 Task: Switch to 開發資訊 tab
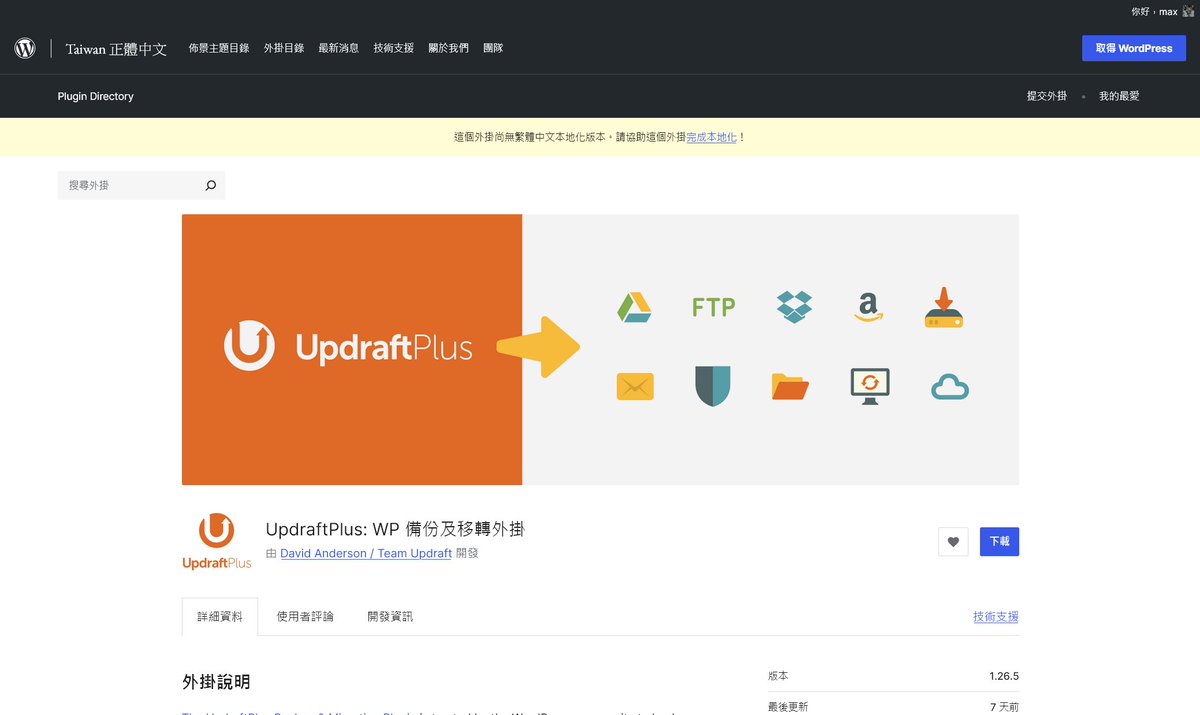tap(390, 617)
